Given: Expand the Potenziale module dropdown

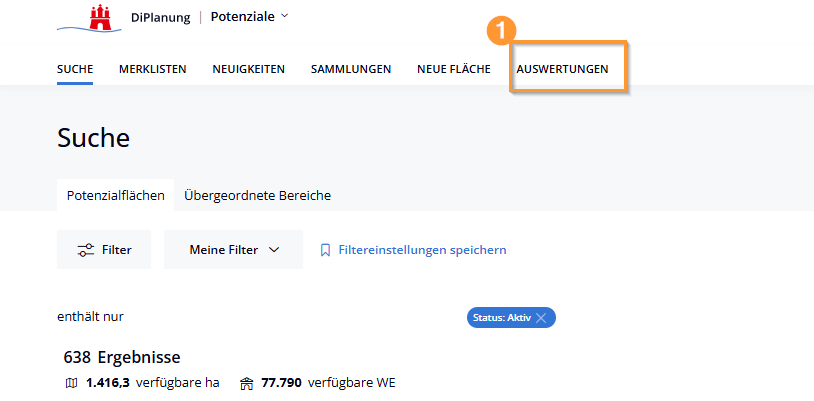Looking at the screenshot, I should (x=284, y=16).
